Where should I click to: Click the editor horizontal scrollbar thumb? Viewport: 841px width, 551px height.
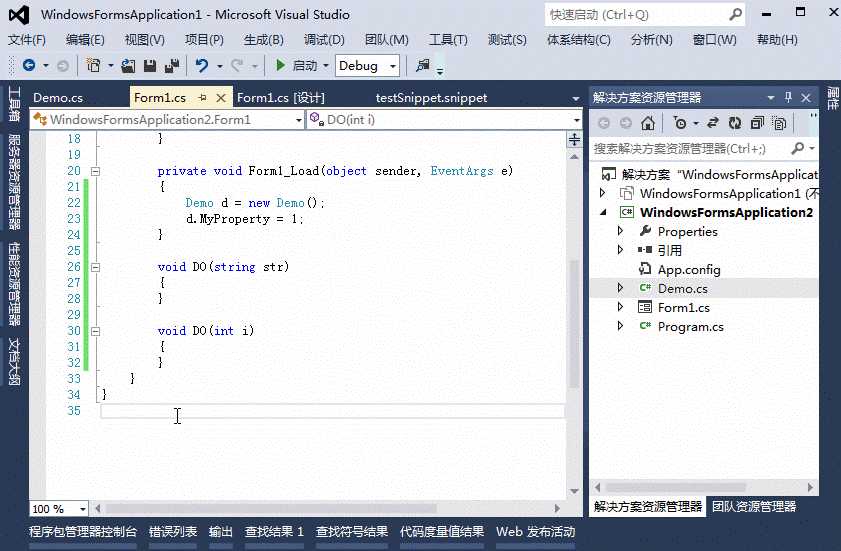271,508
